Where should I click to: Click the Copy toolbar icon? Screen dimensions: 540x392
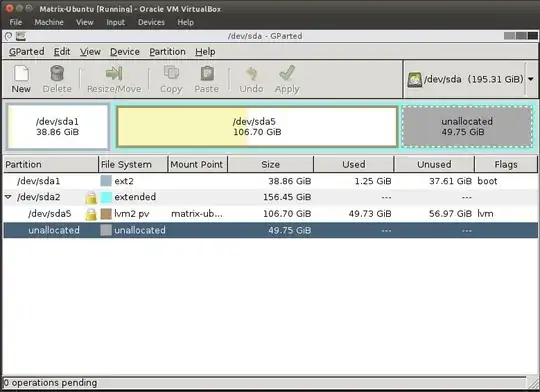pyautogui.click(x=171, y=73)
